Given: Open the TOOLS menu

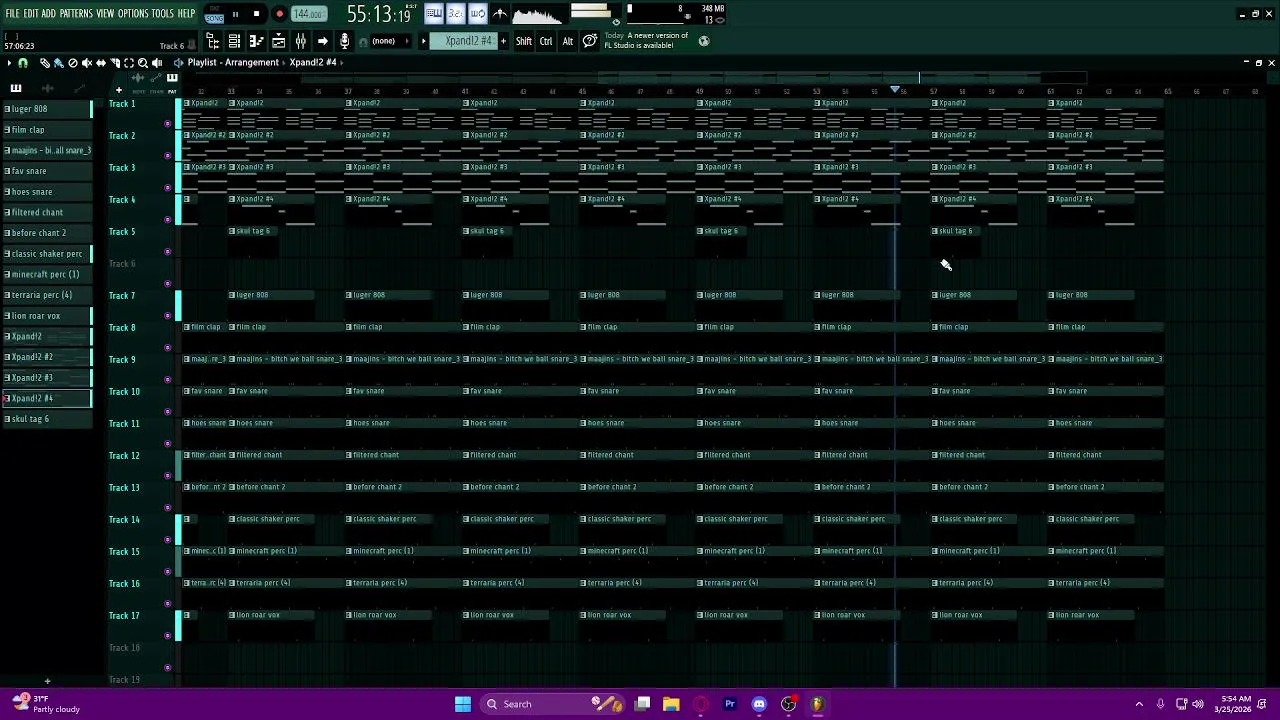Looking at the screenshot, I should (x=162, y=14).
